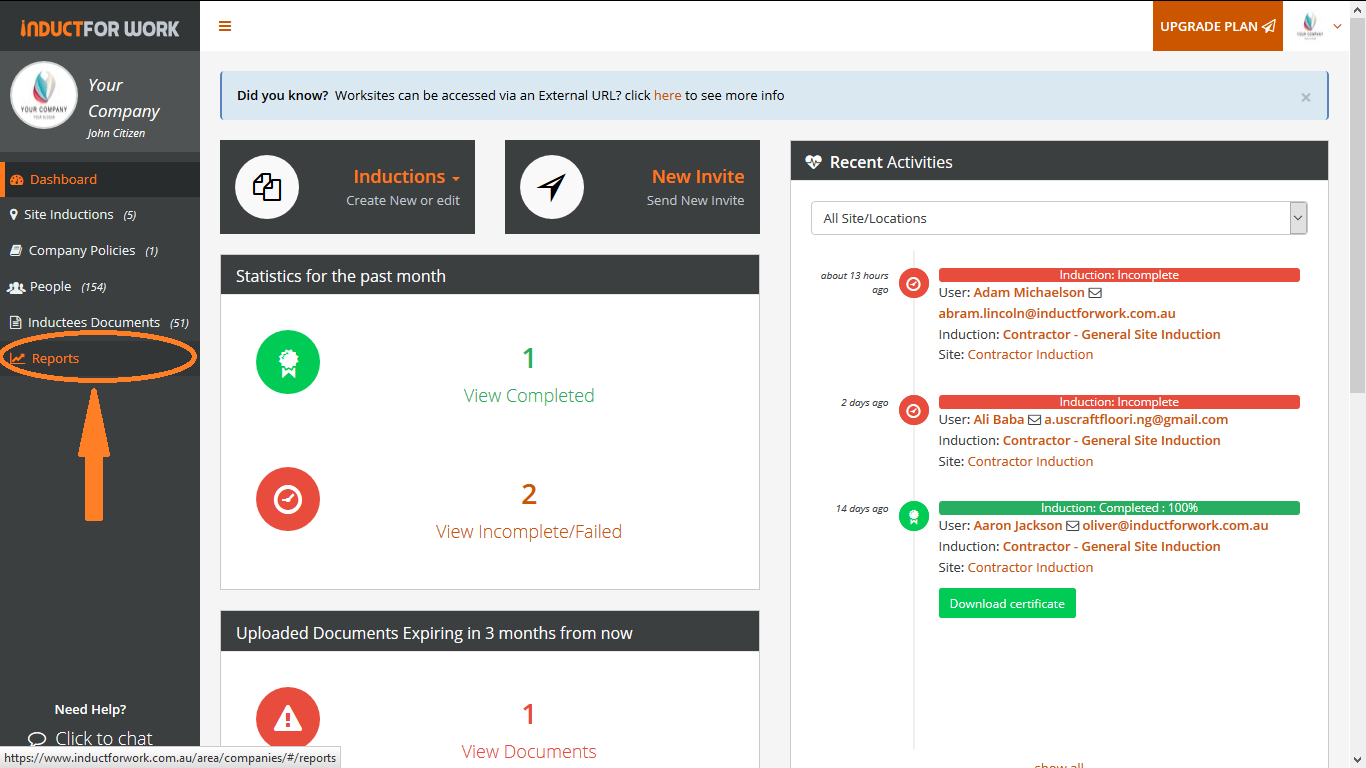Click the Aaron Jackson completed badge icon
Screen dimensions: 1366x768
click(914, 516)
